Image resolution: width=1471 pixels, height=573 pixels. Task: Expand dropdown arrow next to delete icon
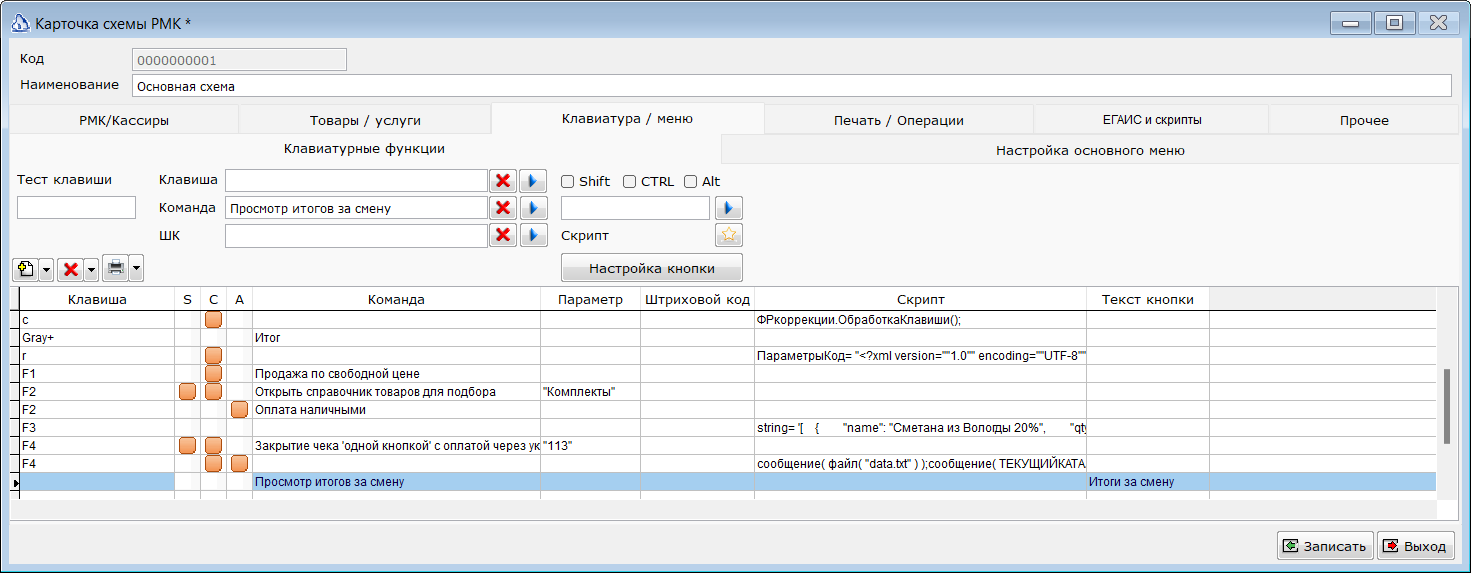click(91, 269)
